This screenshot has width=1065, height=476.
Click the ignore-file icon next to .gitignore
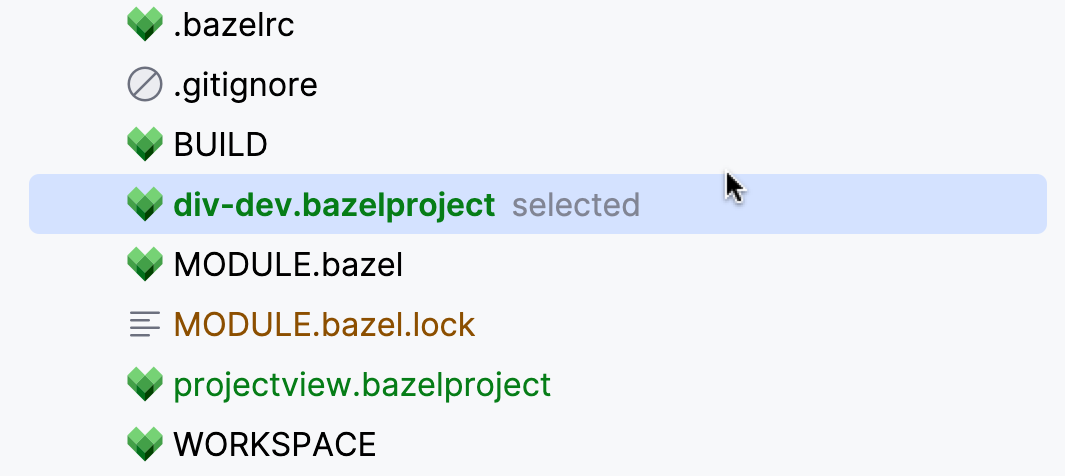tap(145, 85)
